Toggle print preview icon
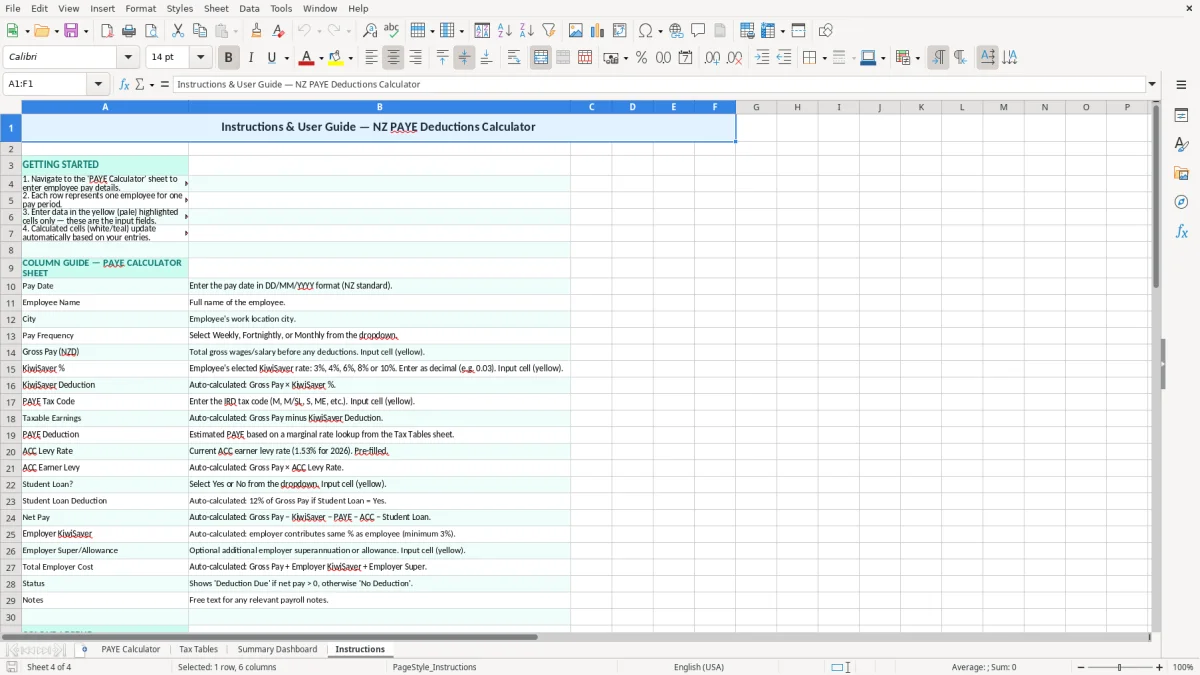 [x=150, y=31]
